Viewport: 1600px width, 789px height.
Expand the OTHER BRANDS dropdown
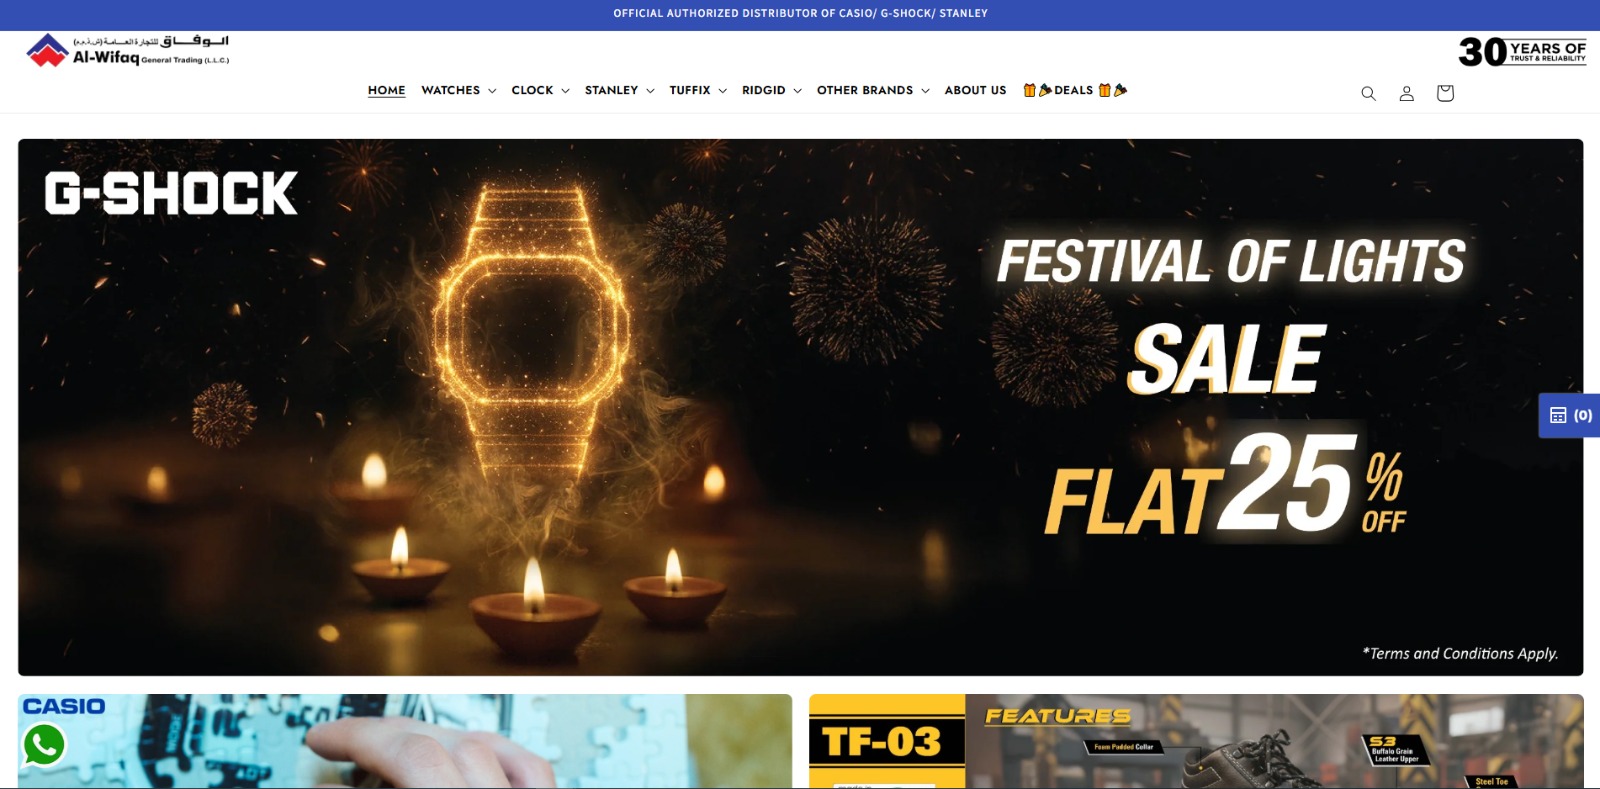point(873,90)
